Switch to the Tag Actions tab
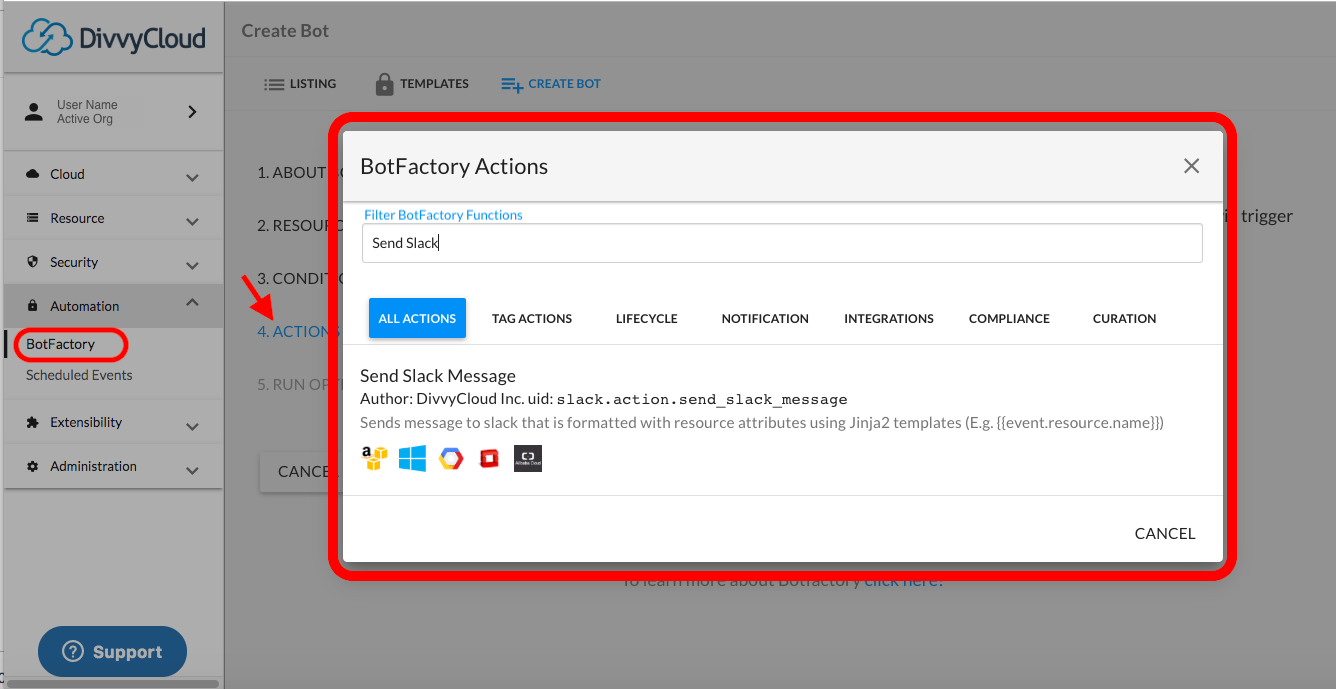The image size is (1336, 689). click(532, 318)
